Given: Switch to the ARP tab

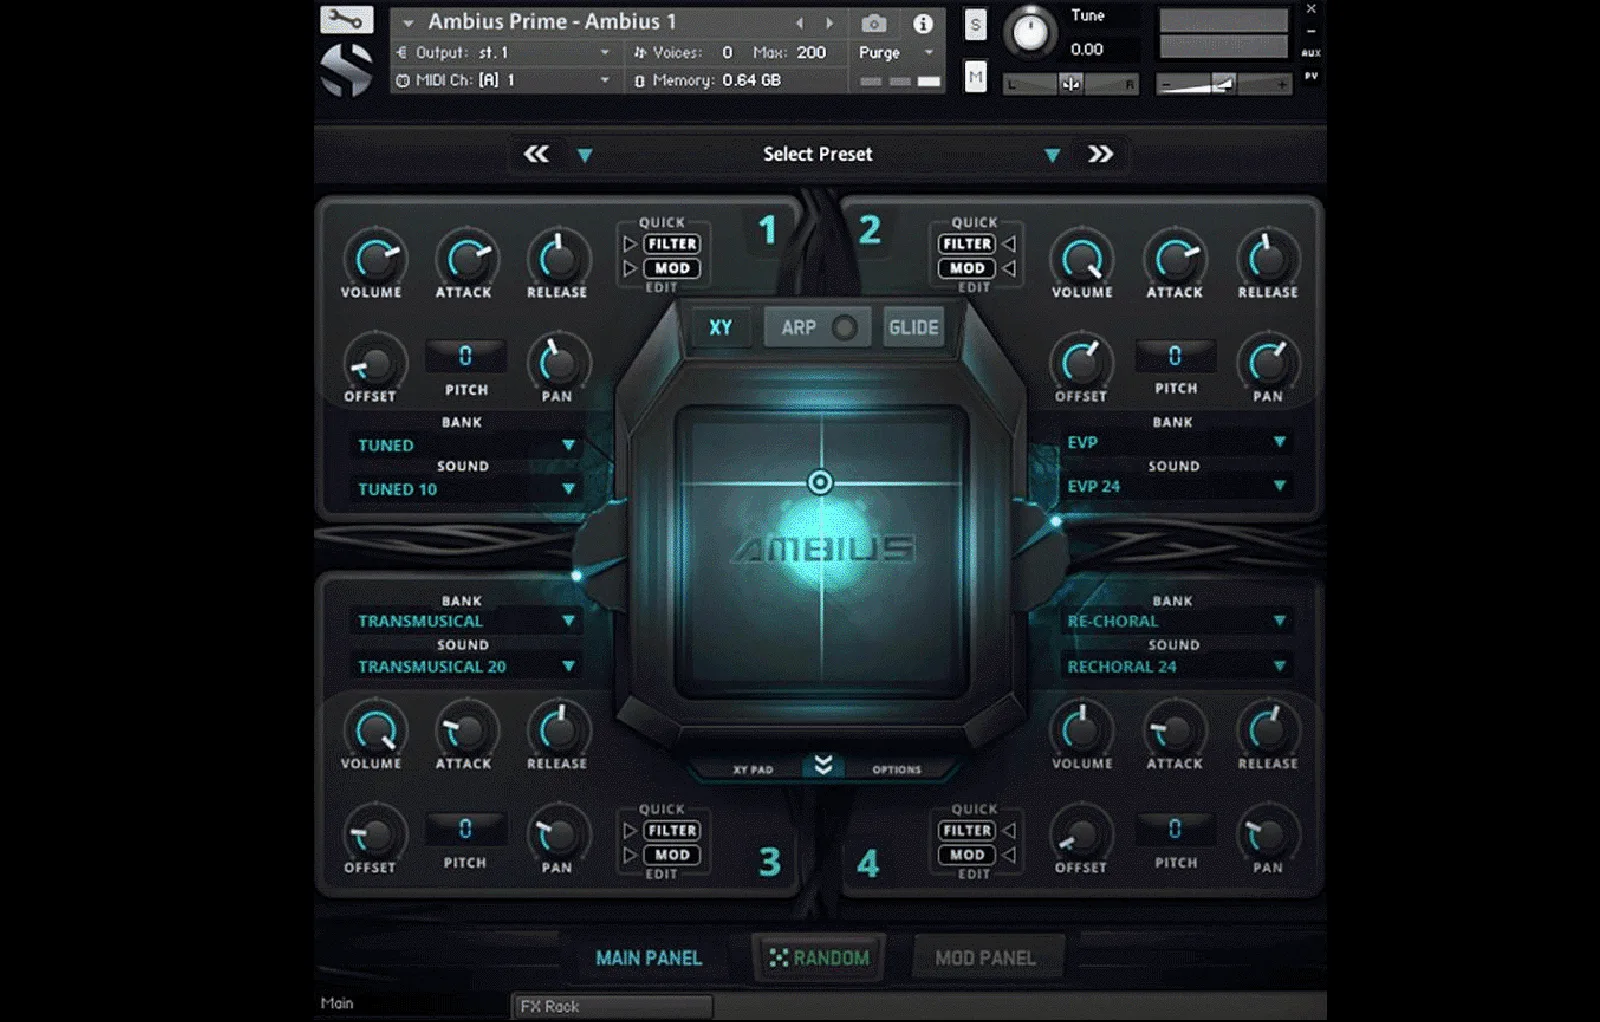Looking at the screenshot, I should 798,327.
